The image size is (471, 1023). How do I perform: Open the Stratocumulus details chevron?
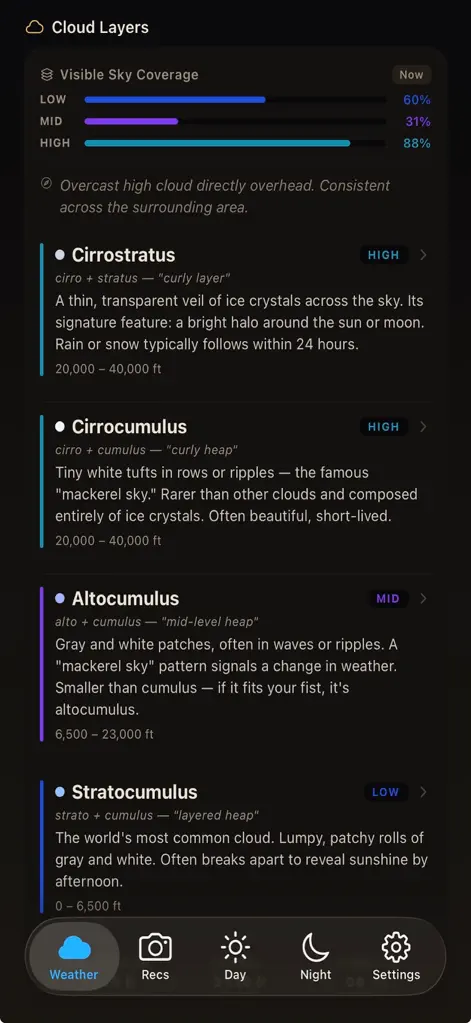[423, 792]
